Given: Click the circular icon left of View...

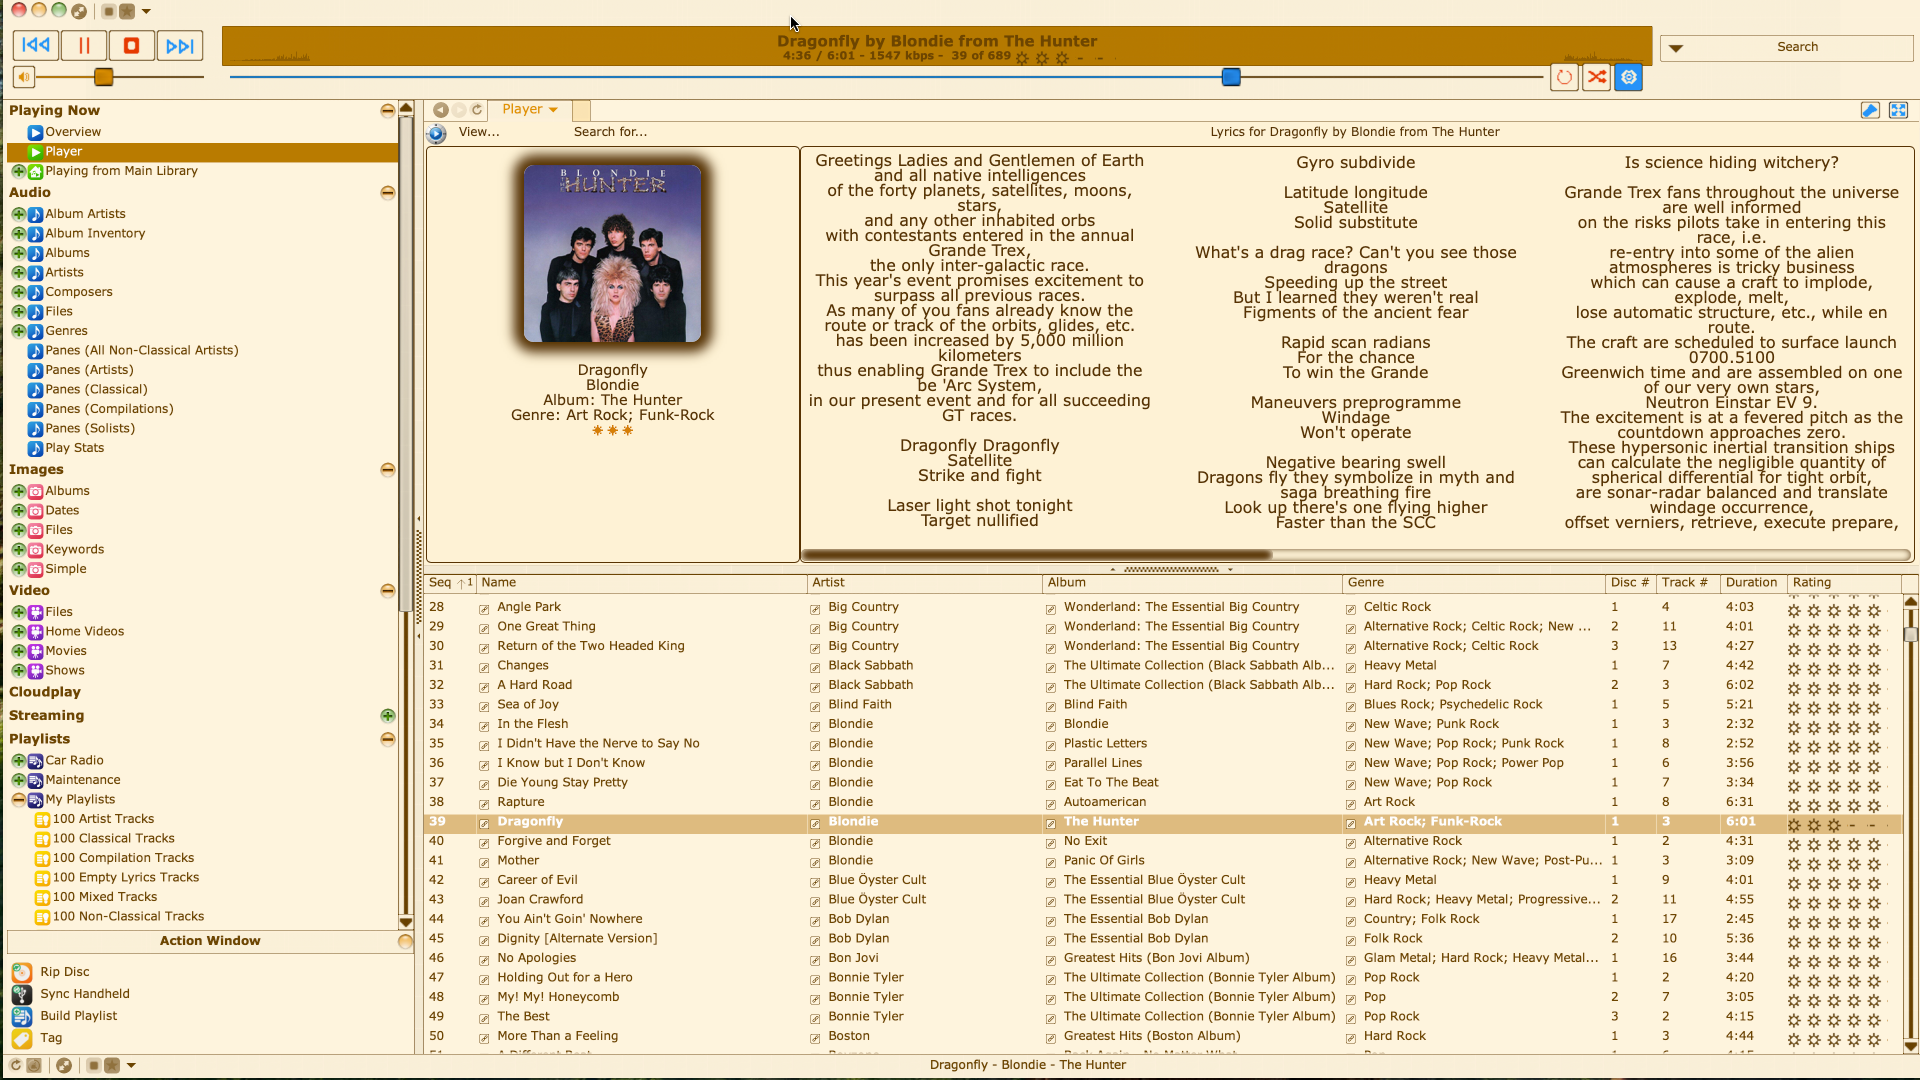Looking at the screenshot, I should pyautogui.click(x=437, y=133).
